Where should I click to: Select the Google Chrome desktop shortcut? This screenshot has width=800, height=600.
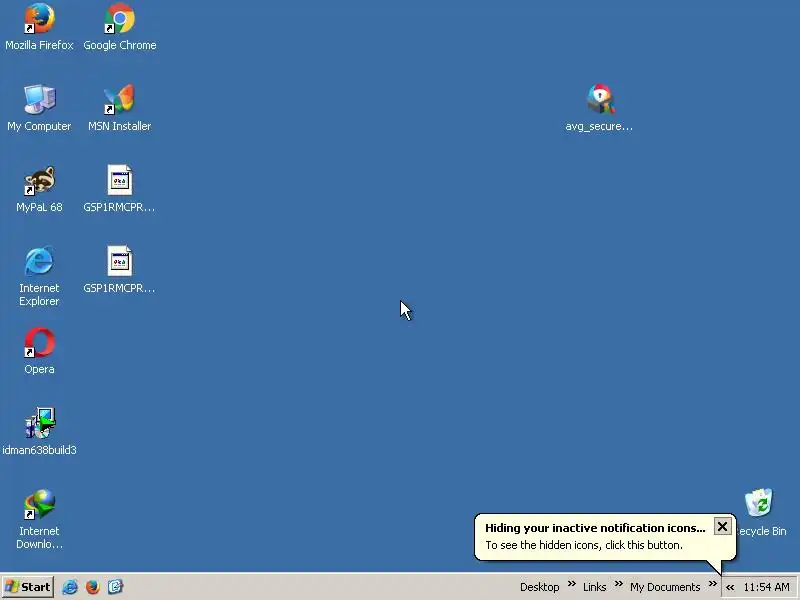(120, 18)
